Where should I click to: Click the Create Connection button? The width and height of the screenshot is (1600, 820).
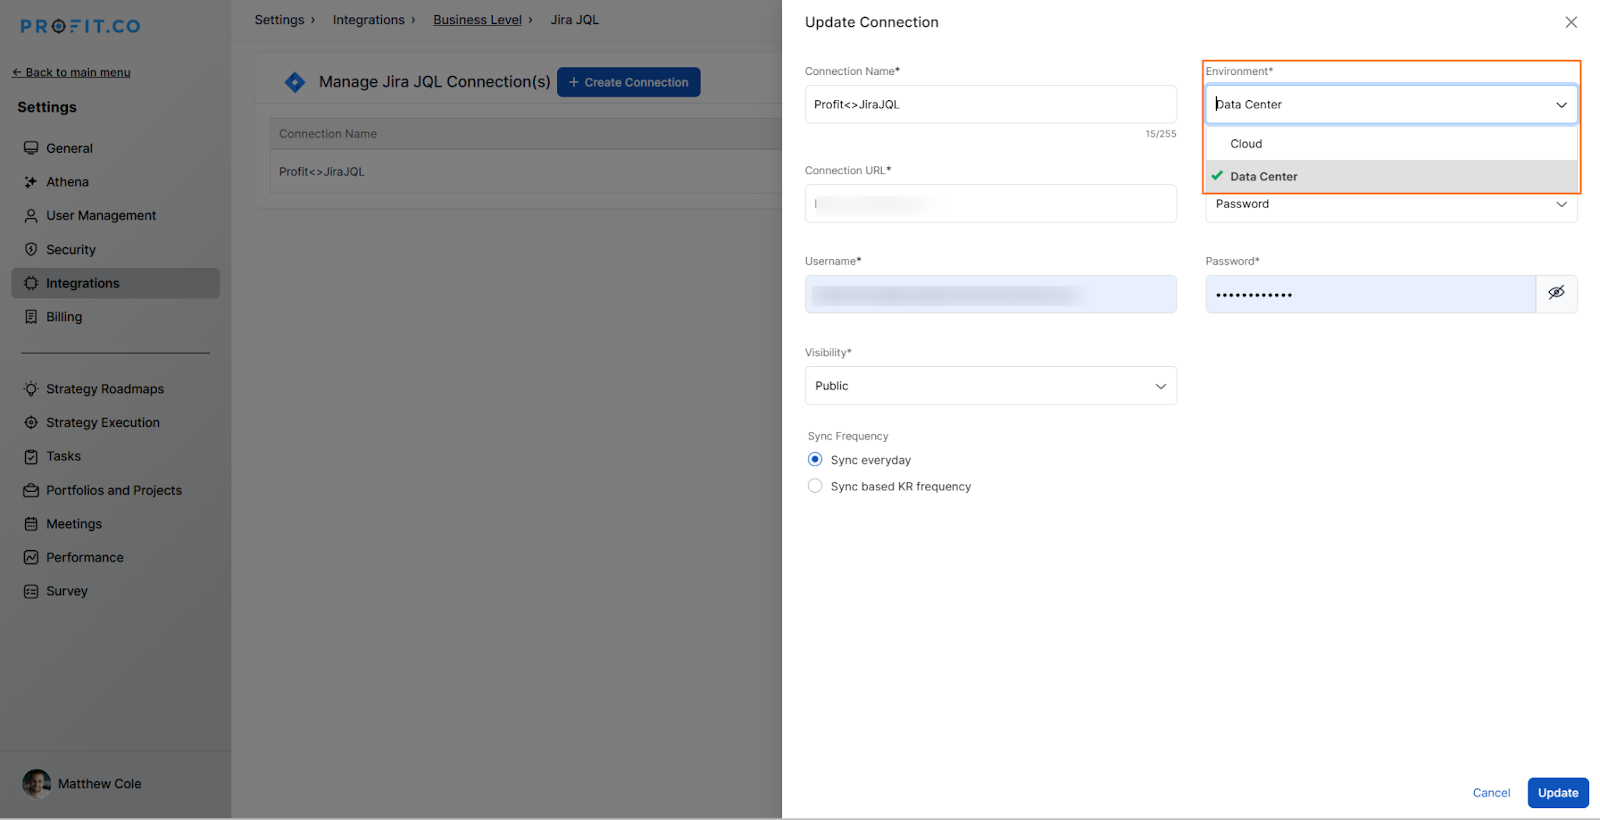click(x=628, y=82)
